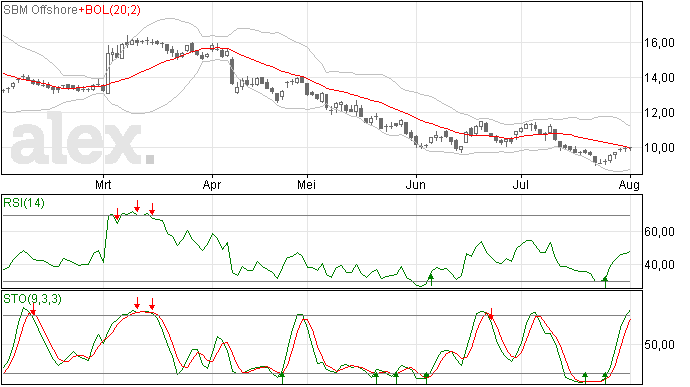The image size is (690, 387).
Task: Click the 10,00 price axis value
Action: (x=659, y=148)
